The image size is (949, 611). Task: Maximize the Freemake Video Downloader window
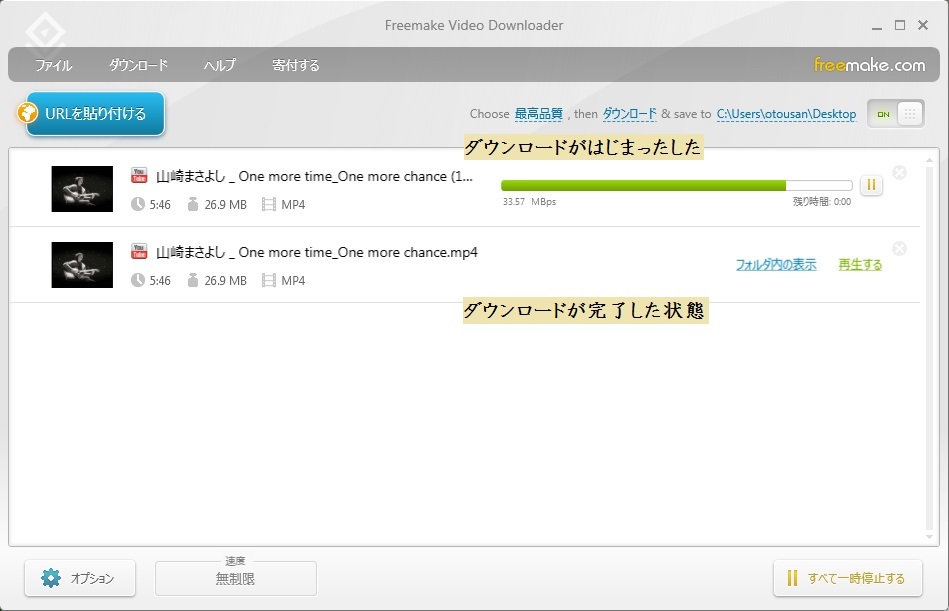[x=900, y=25]
